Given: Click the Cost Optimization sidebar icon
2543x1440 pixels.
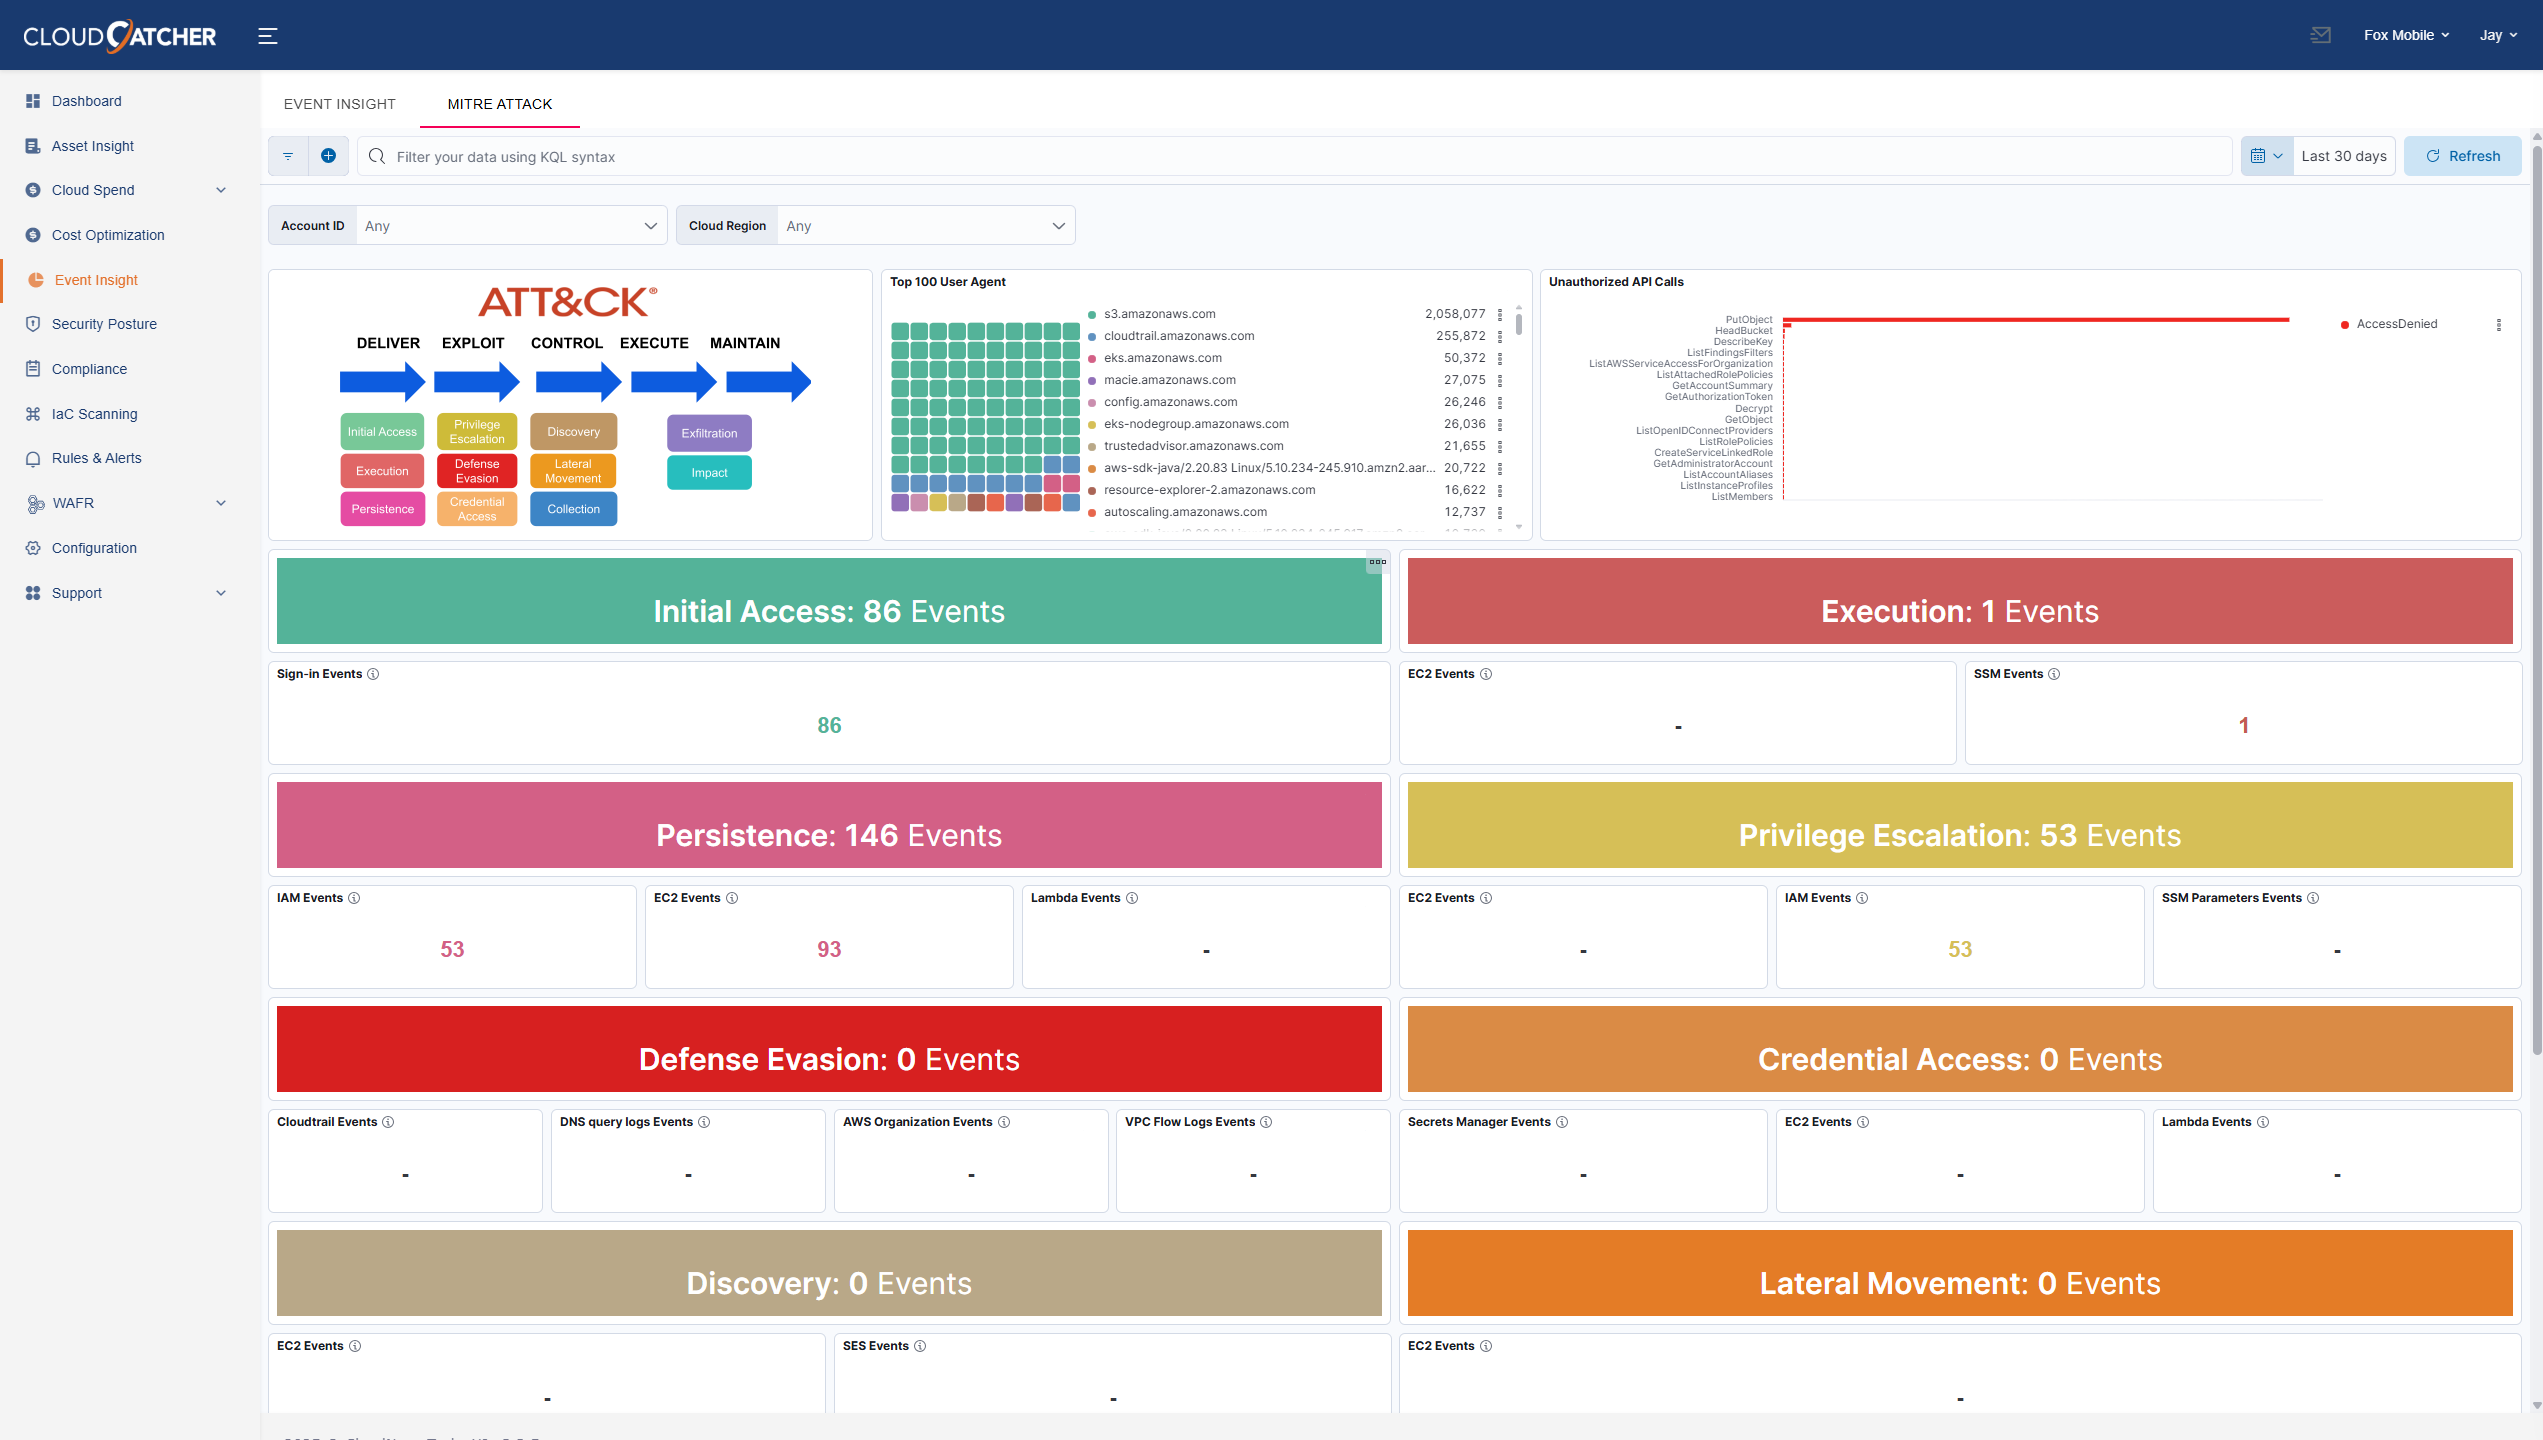Looking at the screenshot, I should (33, 235).
